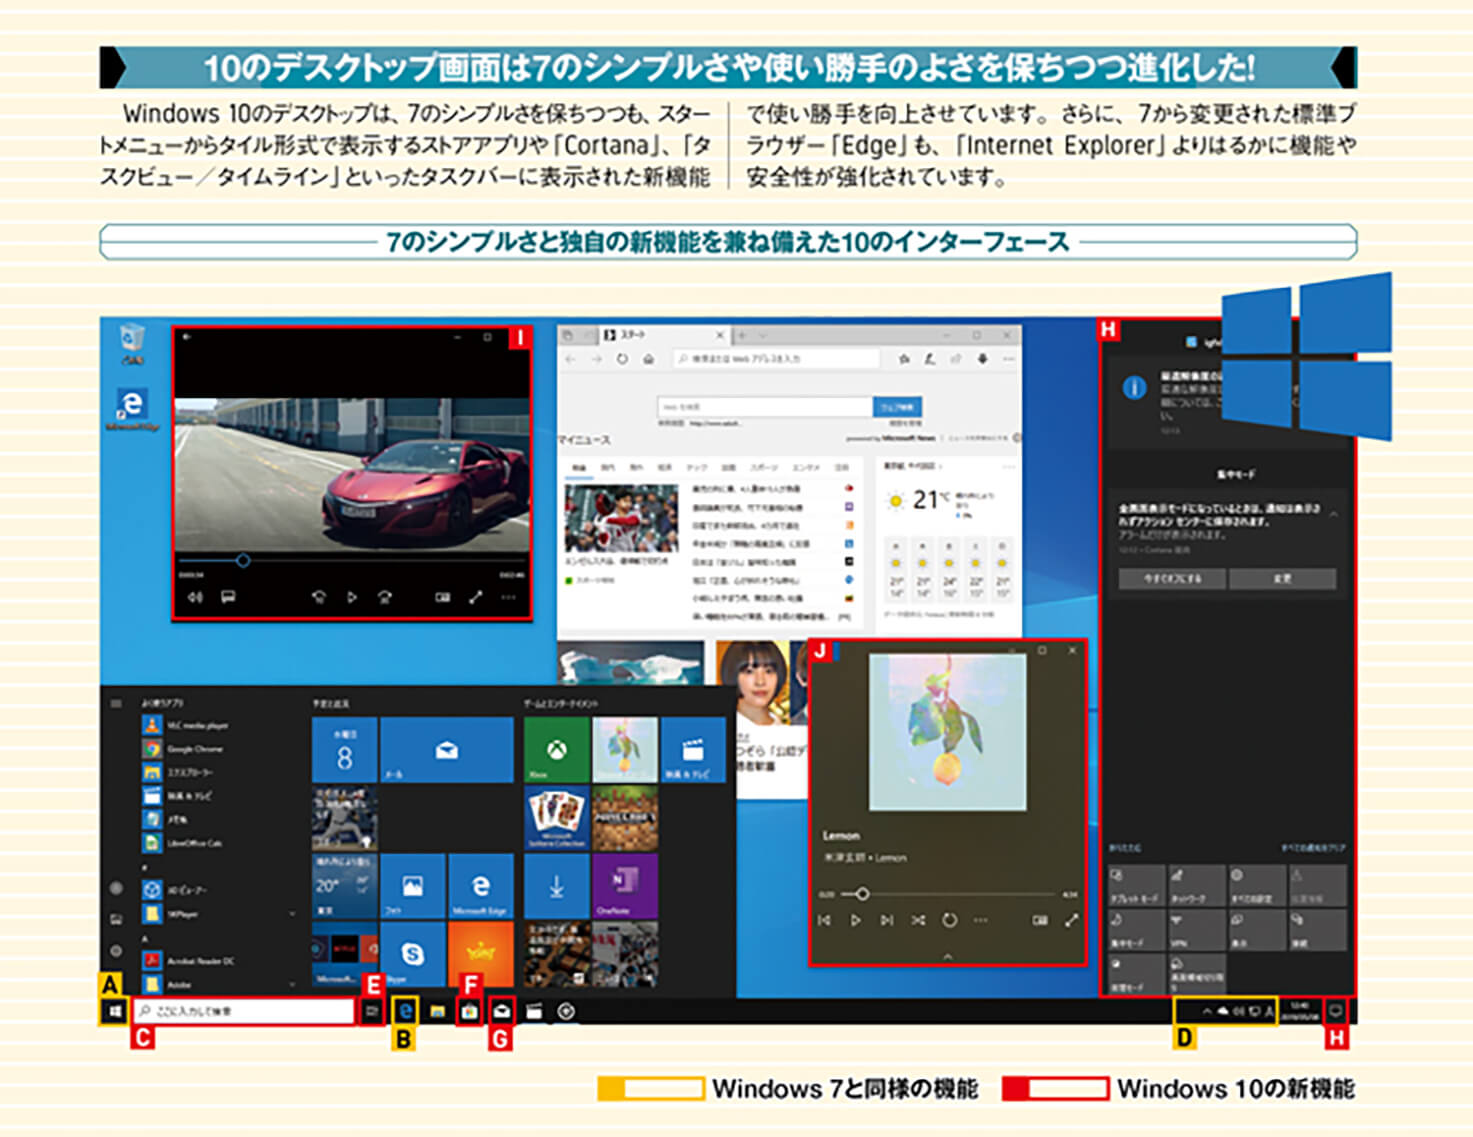1473x1137 pixels.
Task: Launch Microsoft Store from the taskbar
Action: click(469, 1012)
